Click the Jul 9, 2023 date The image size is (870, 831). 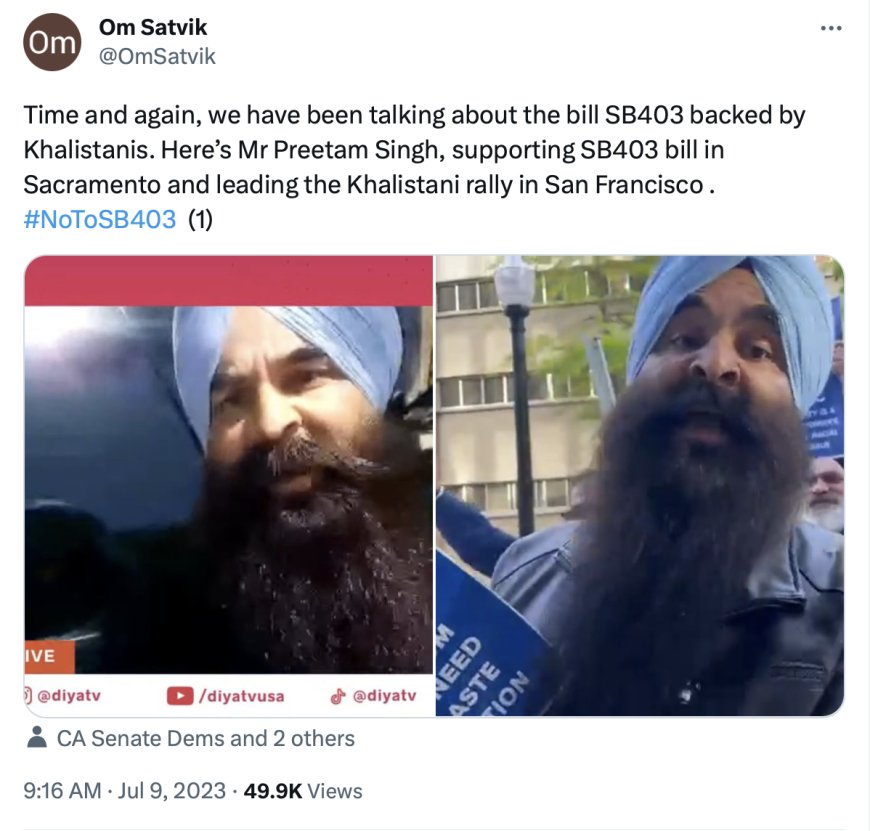pos(171,791)
